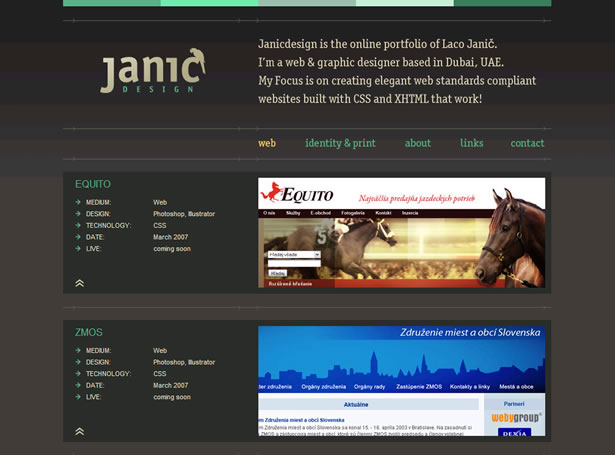Go to identity & print section

(x=340, y=143)
